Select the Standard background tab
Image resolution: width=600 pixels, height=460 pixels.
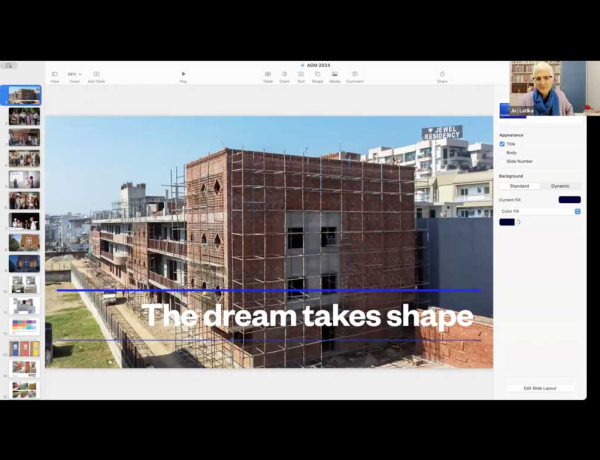tap(519, 186)
